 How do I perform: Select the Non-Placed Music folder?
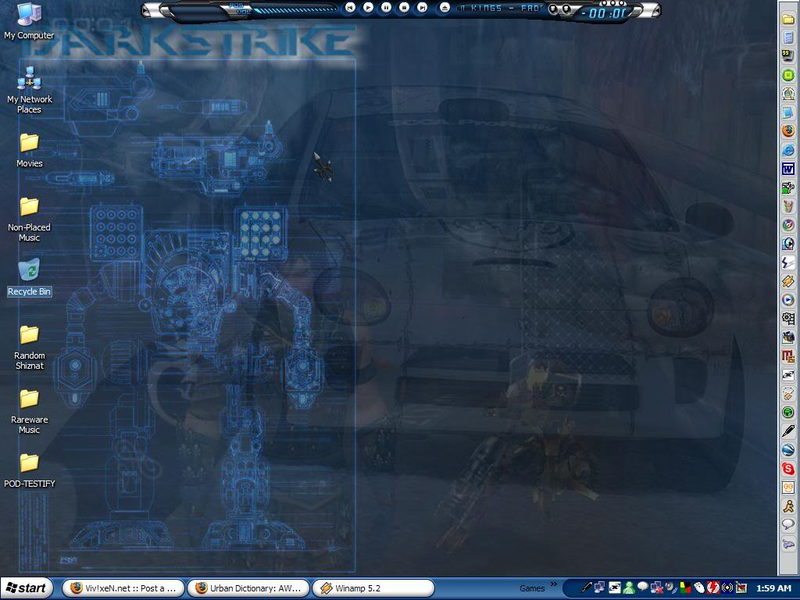coord(29,219)
